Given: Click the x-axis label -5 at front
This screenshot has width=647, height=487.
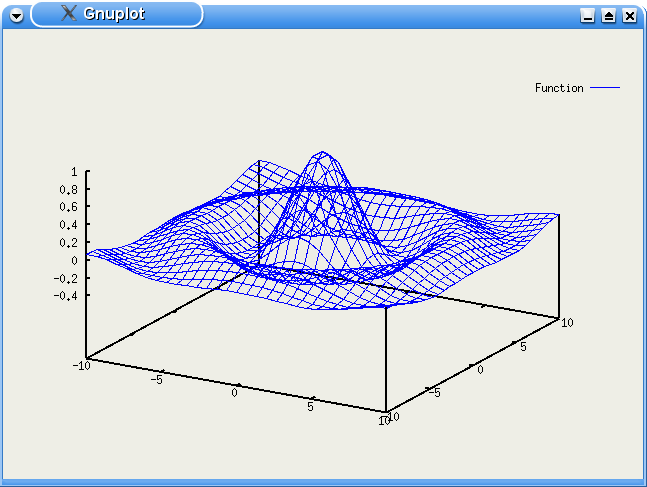Looking at the screenshot, I should click(156, 380).
